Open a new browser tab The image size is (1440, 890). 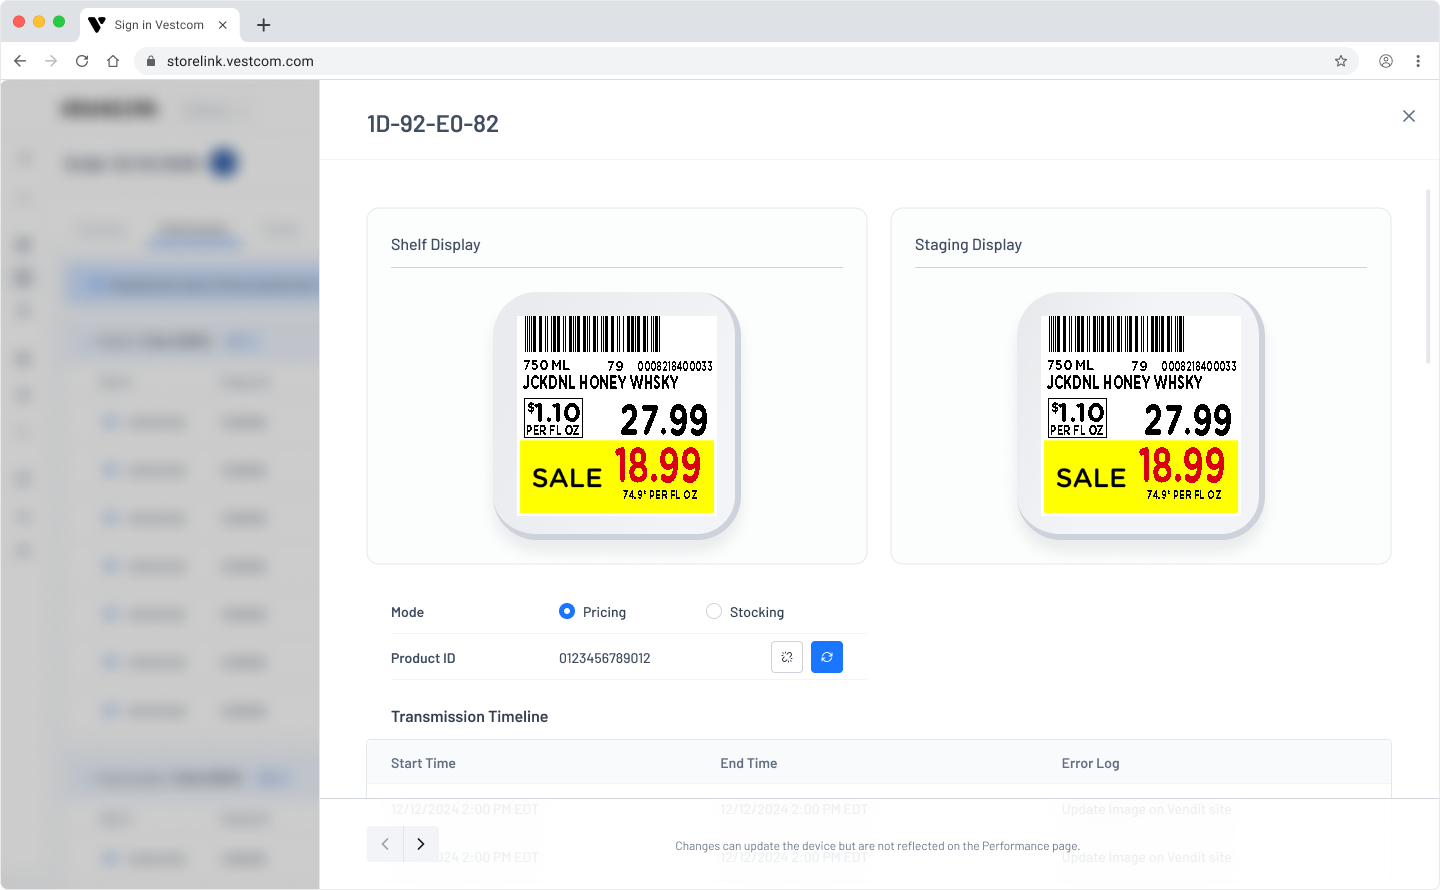[x=264, y=25]
